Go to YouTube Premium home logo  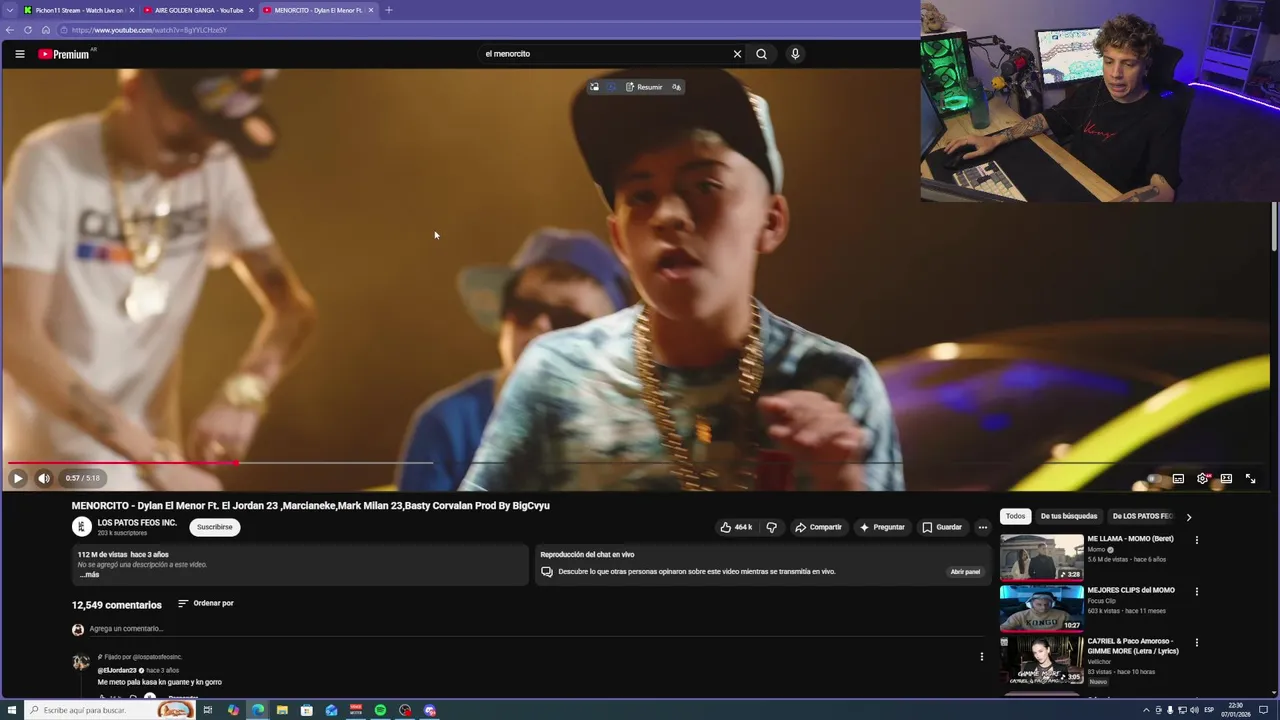(66, 54)
